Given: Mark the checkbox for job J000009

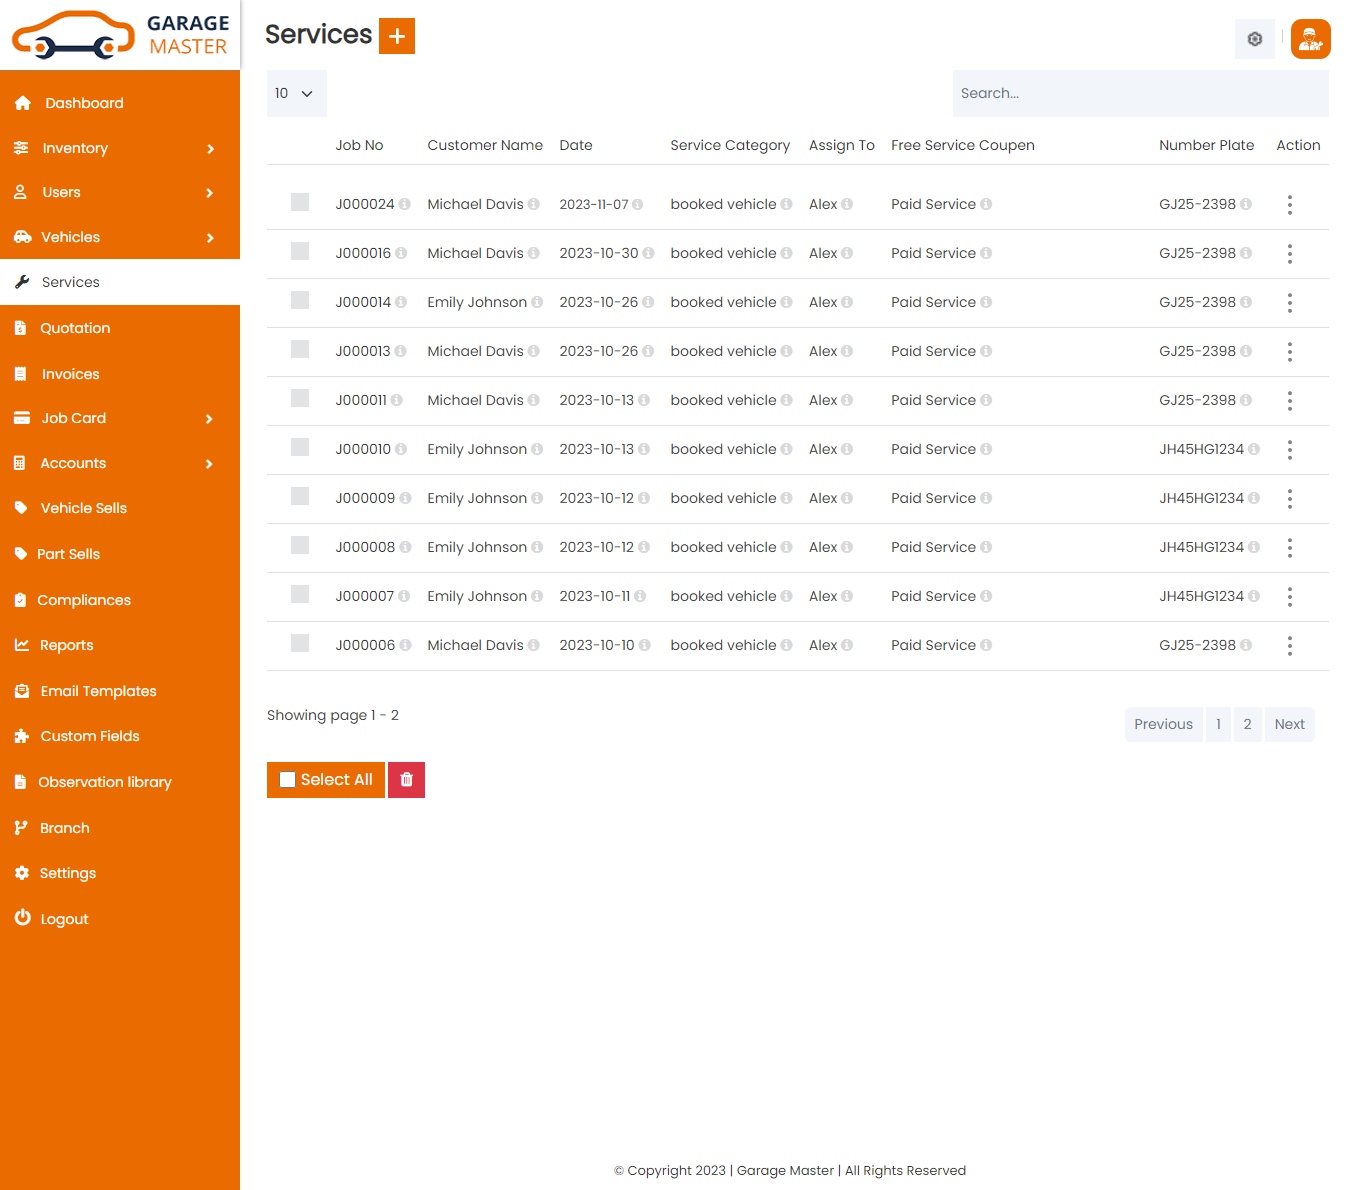Looking at the screenshot, I should click(x=300, y=496).
